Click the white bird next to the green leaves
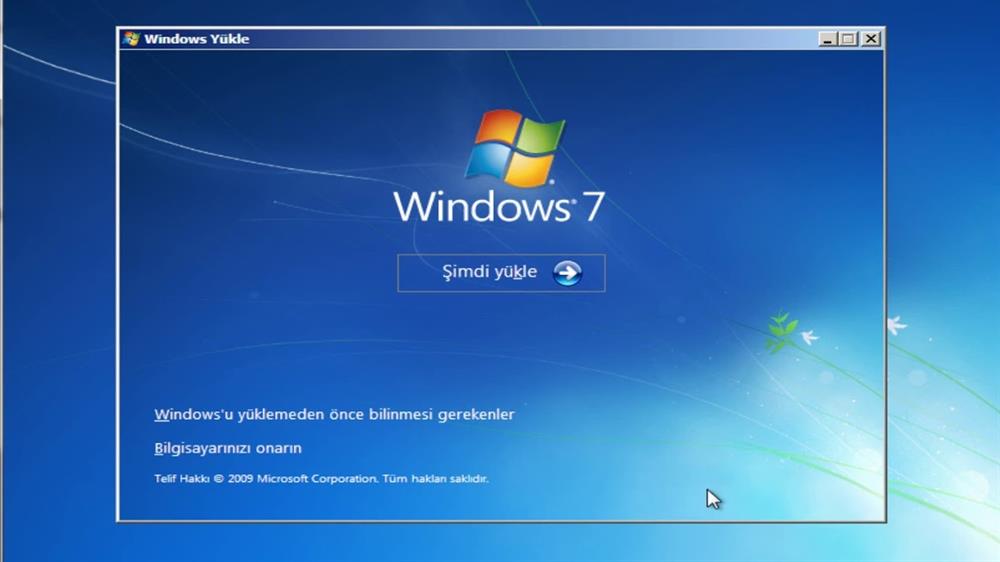The image size is (1000, 562). [808, 338]
